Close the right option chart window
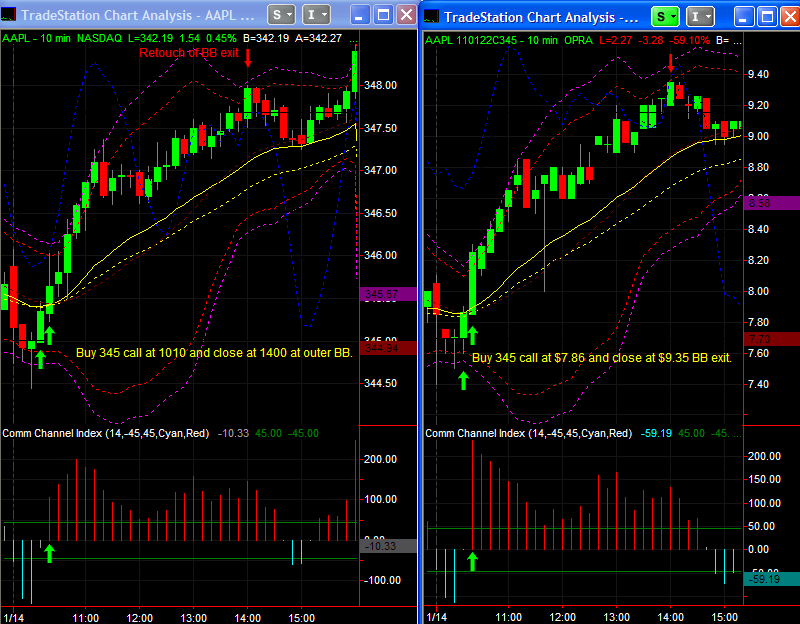The width and height of the screenshot is (800, 624). pos(790,17)
